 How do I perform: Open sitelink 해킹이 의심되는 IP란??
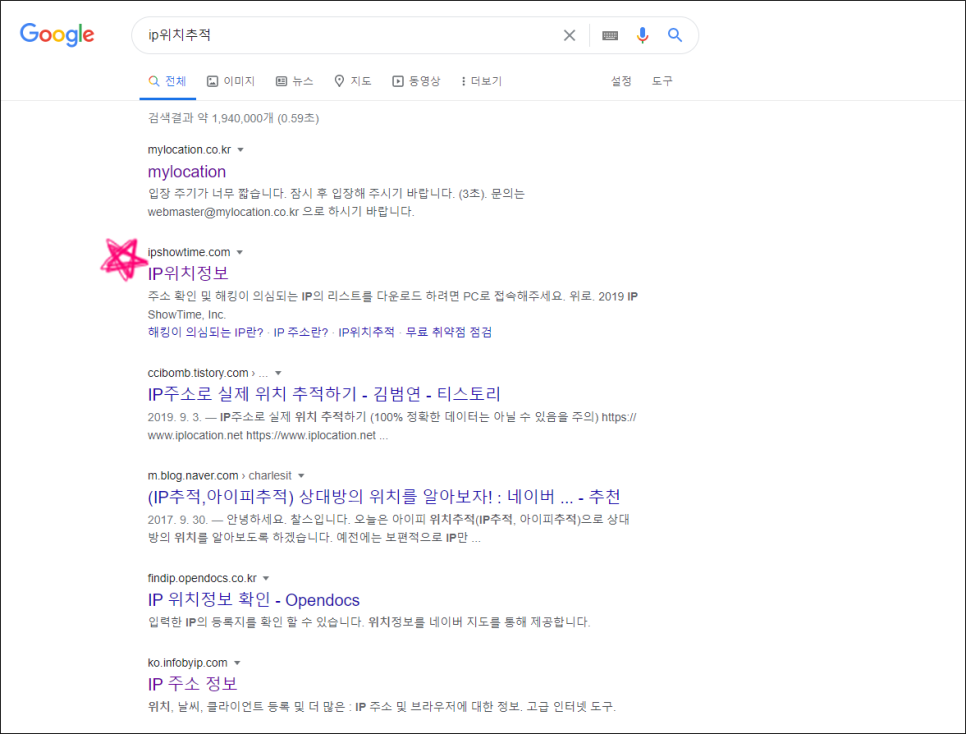point(205,332)
